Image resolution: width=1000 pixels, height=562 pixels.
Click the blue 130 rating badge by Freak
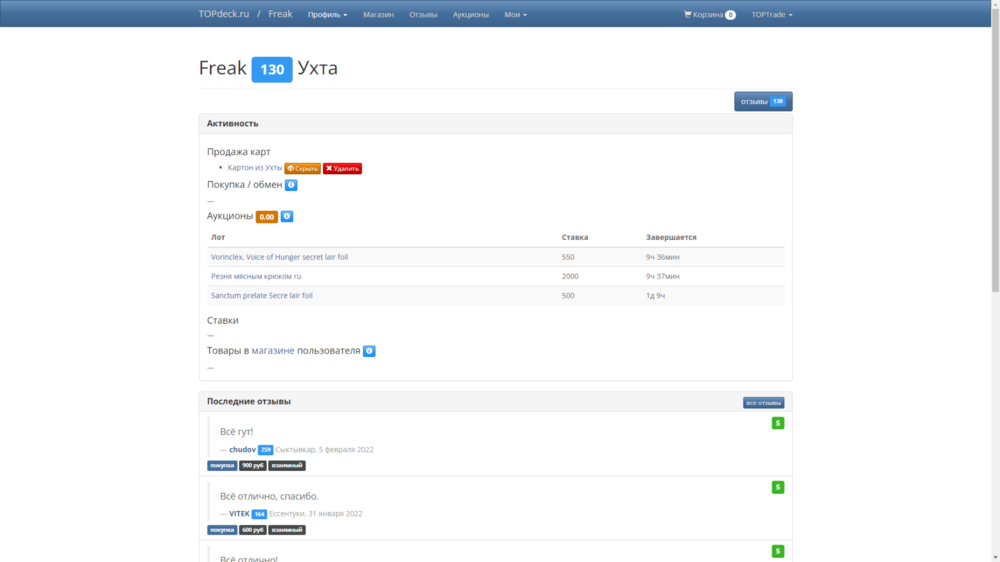pos(272,69)
